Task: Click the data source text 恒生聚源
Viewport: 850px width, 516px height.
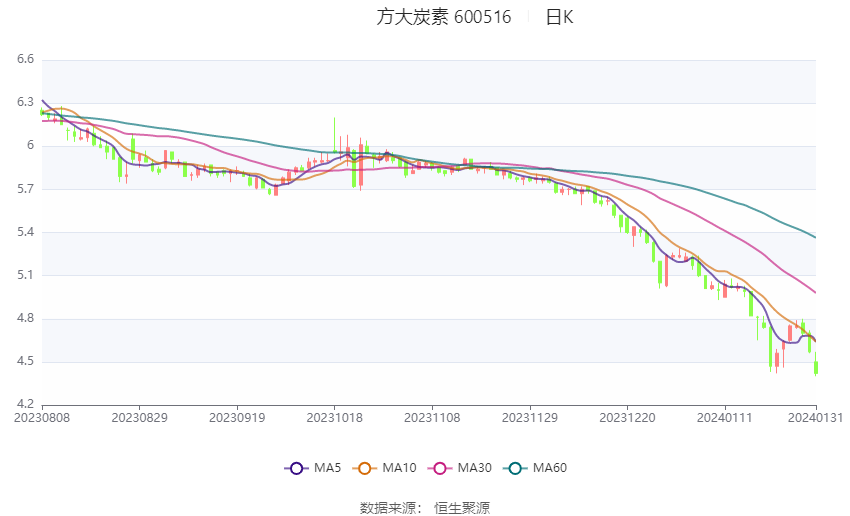Action: coord(462,508)
